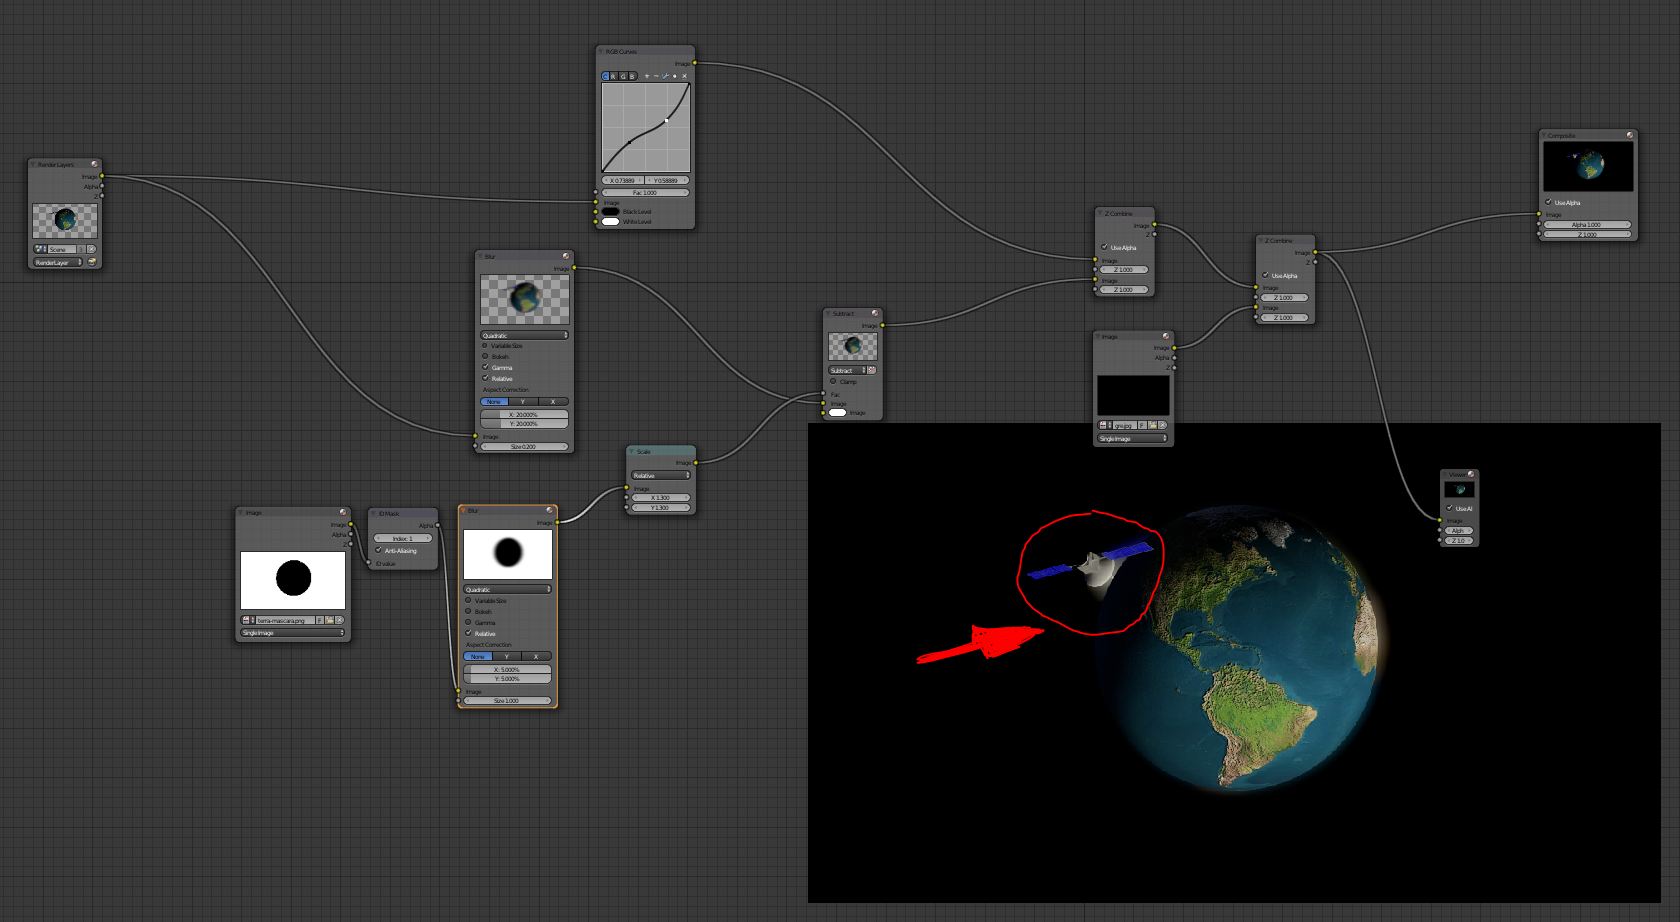The height and width of the screenshot is (922, 1680).
Task: Click the X 1.300 field on Scale node
Action: 660,497
